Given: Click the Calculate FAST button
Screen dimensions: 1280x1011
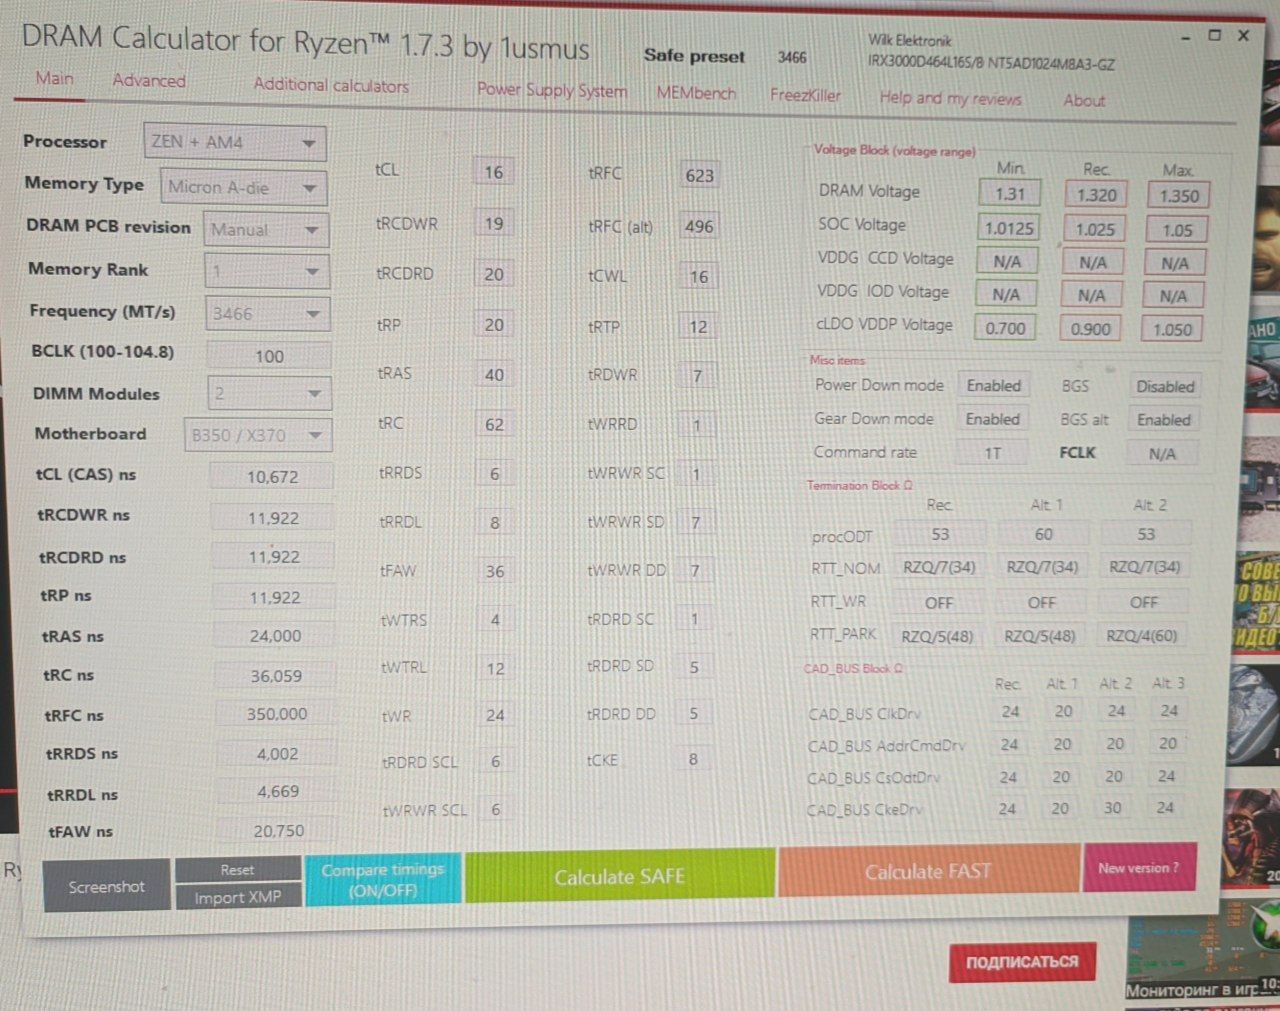Looking at the screenshot, I should point(928,871).
